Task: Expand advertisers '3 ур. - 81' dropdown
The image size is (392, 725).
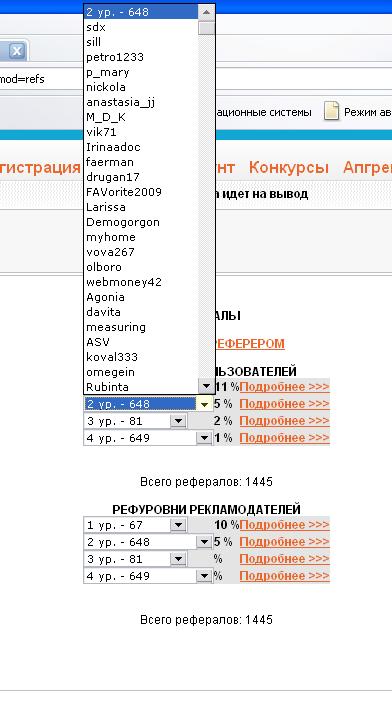Action: click(178, 559)
